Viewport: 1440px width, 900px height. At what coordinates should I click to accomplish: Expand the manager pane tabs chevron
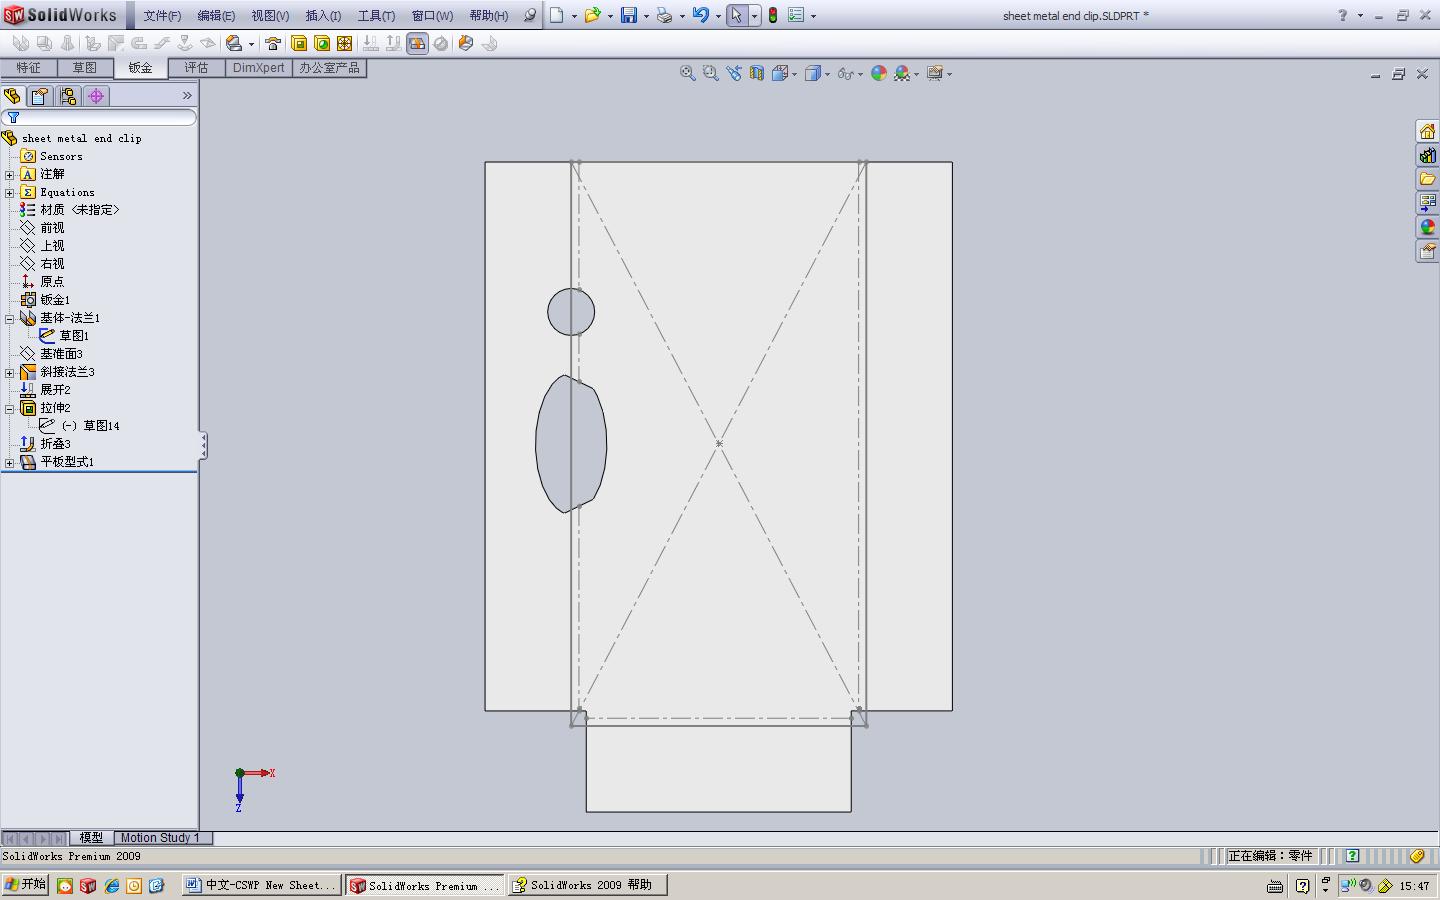click(187, 96)
